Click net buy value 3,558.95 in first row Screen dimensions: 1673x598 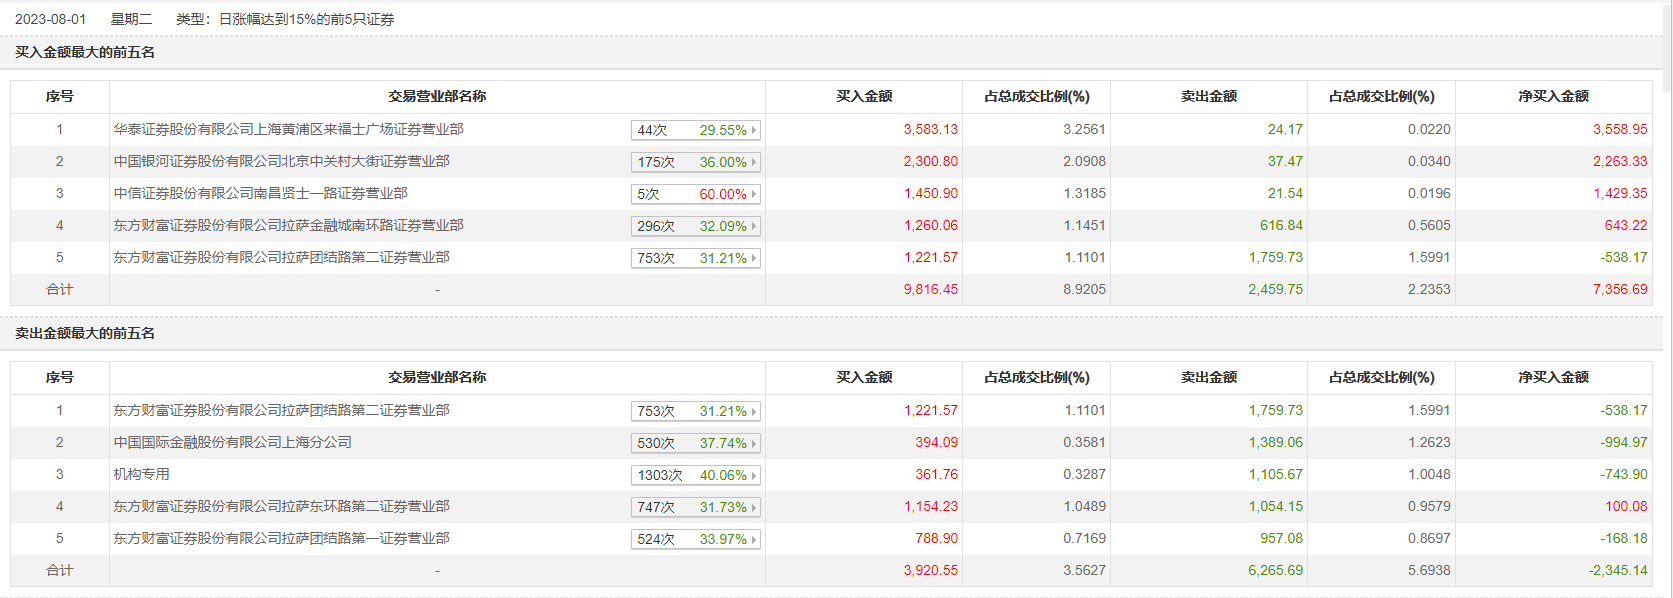point(1619,129)
